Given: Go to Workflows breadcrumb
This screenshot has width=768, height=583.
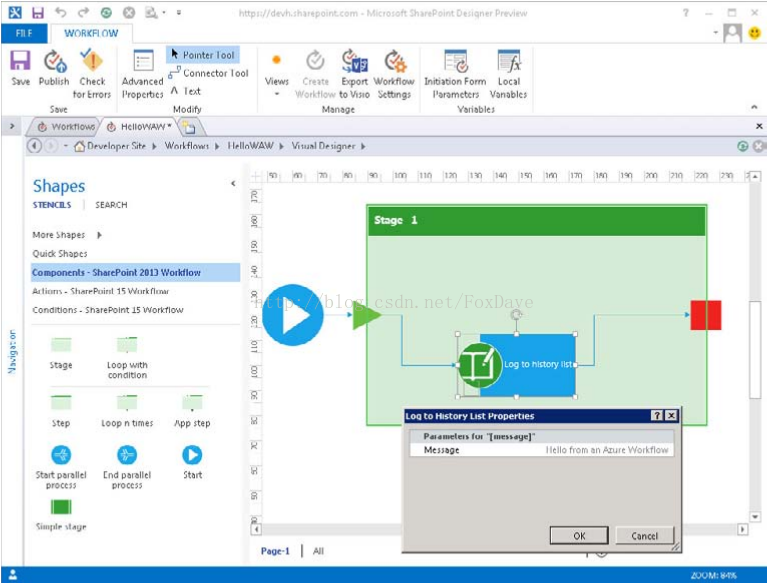Looking at the screenshot, I should (187, 146).
